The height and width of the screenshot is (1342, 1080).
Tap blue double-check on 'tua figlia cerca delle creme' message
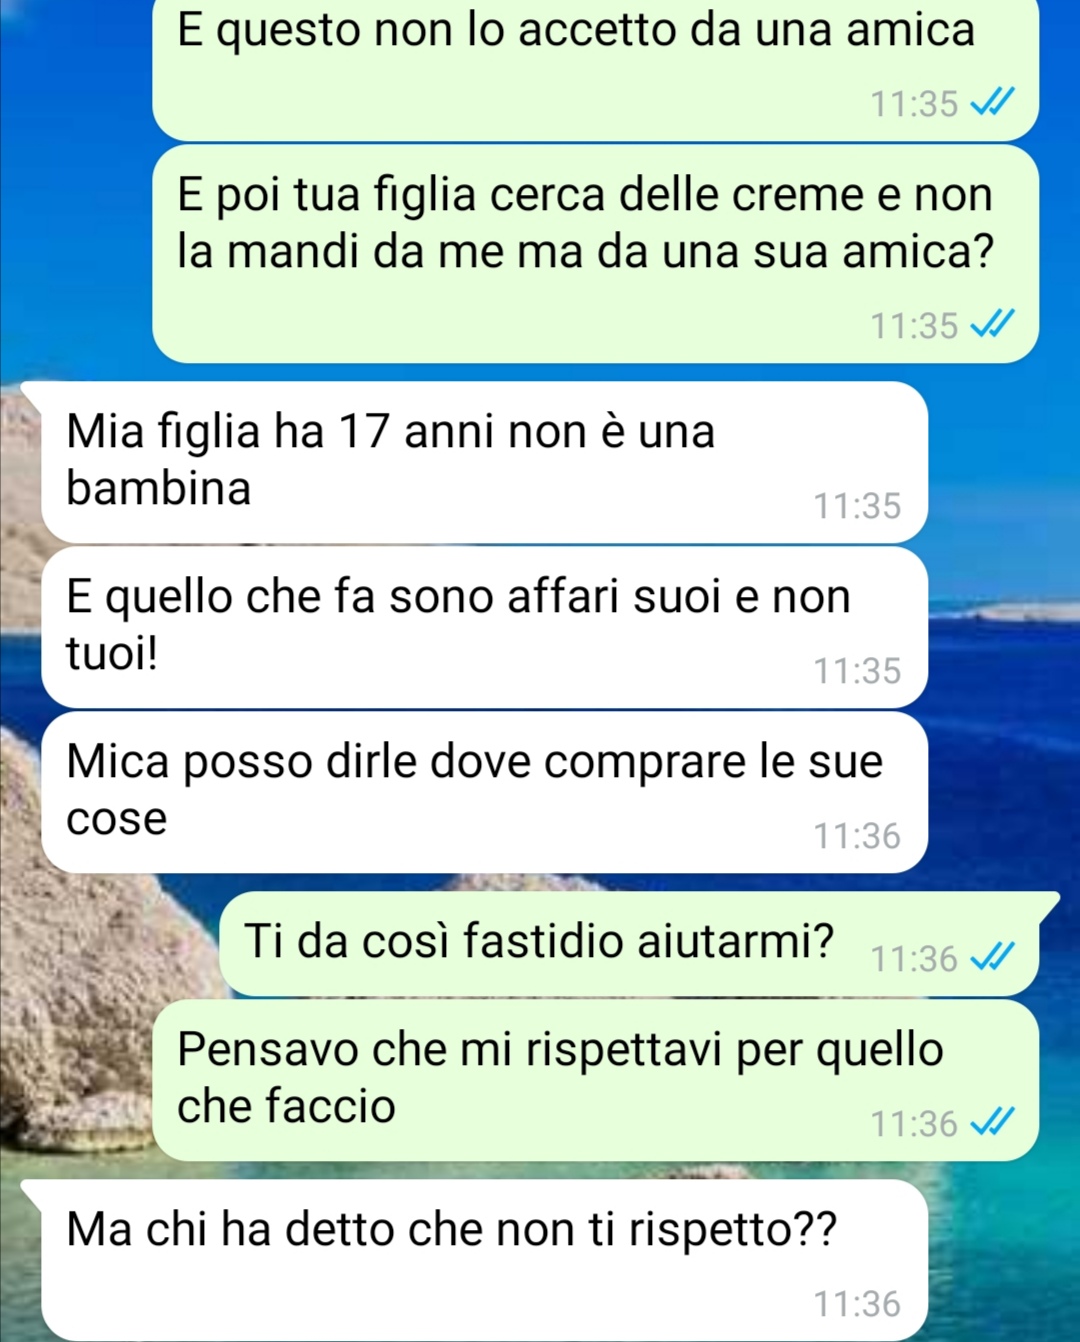click(992, 325)
